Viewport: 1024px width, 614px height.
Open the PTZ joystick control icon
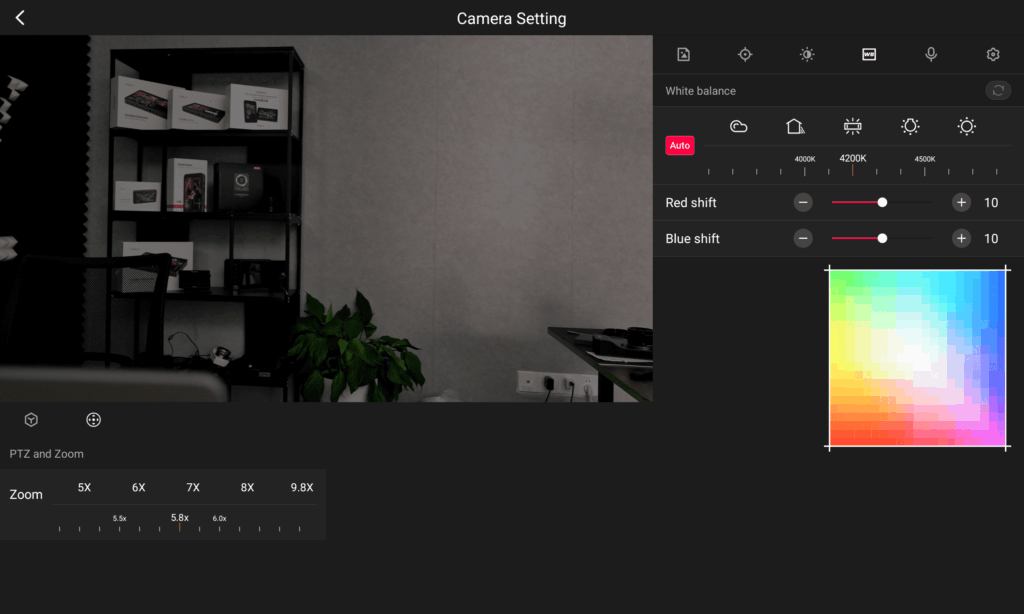click(x=93, y=419)
